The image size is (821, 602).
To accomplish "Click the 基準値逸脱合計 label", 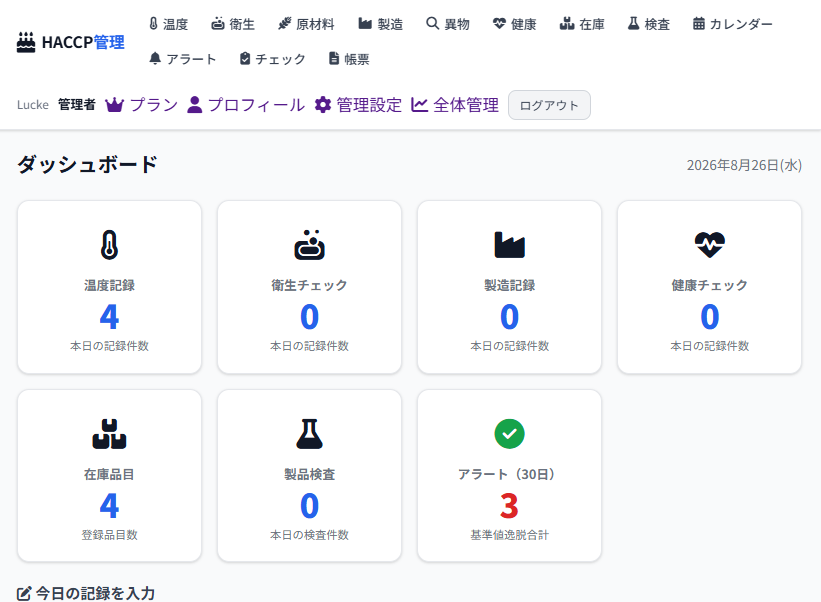I will coord(509,535).
